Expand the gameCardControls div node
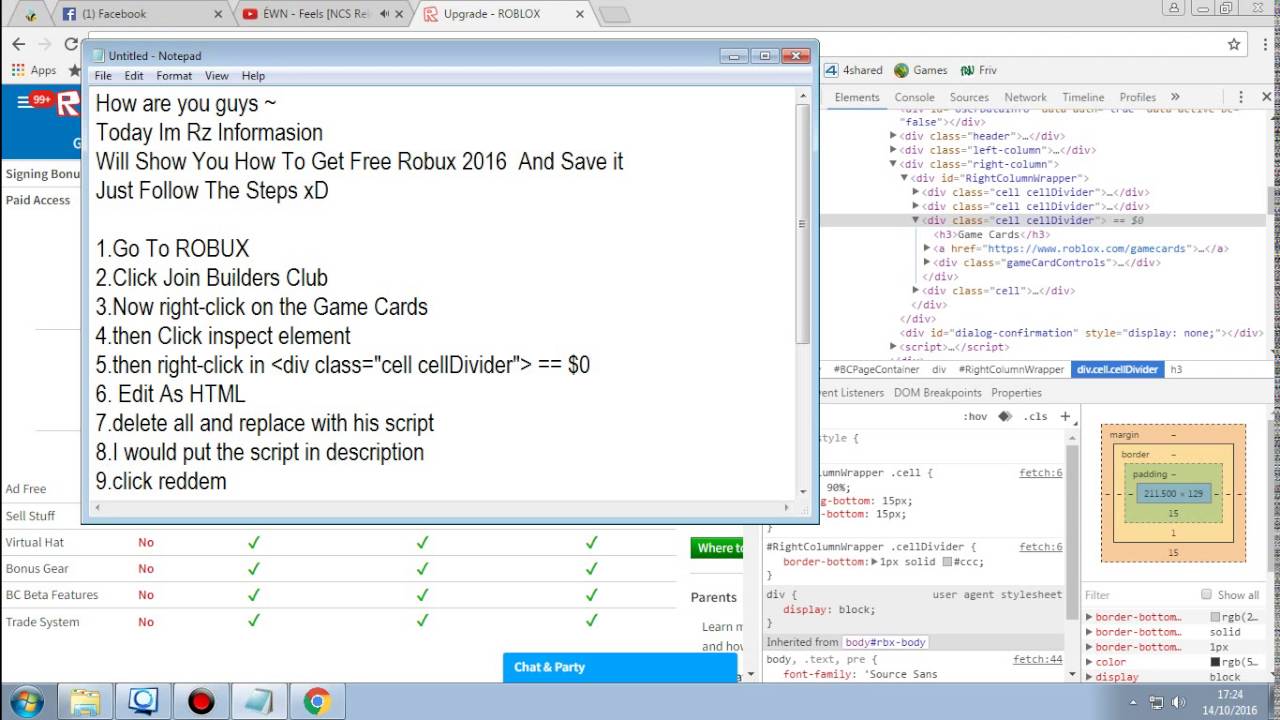 [x=927, y=262]
